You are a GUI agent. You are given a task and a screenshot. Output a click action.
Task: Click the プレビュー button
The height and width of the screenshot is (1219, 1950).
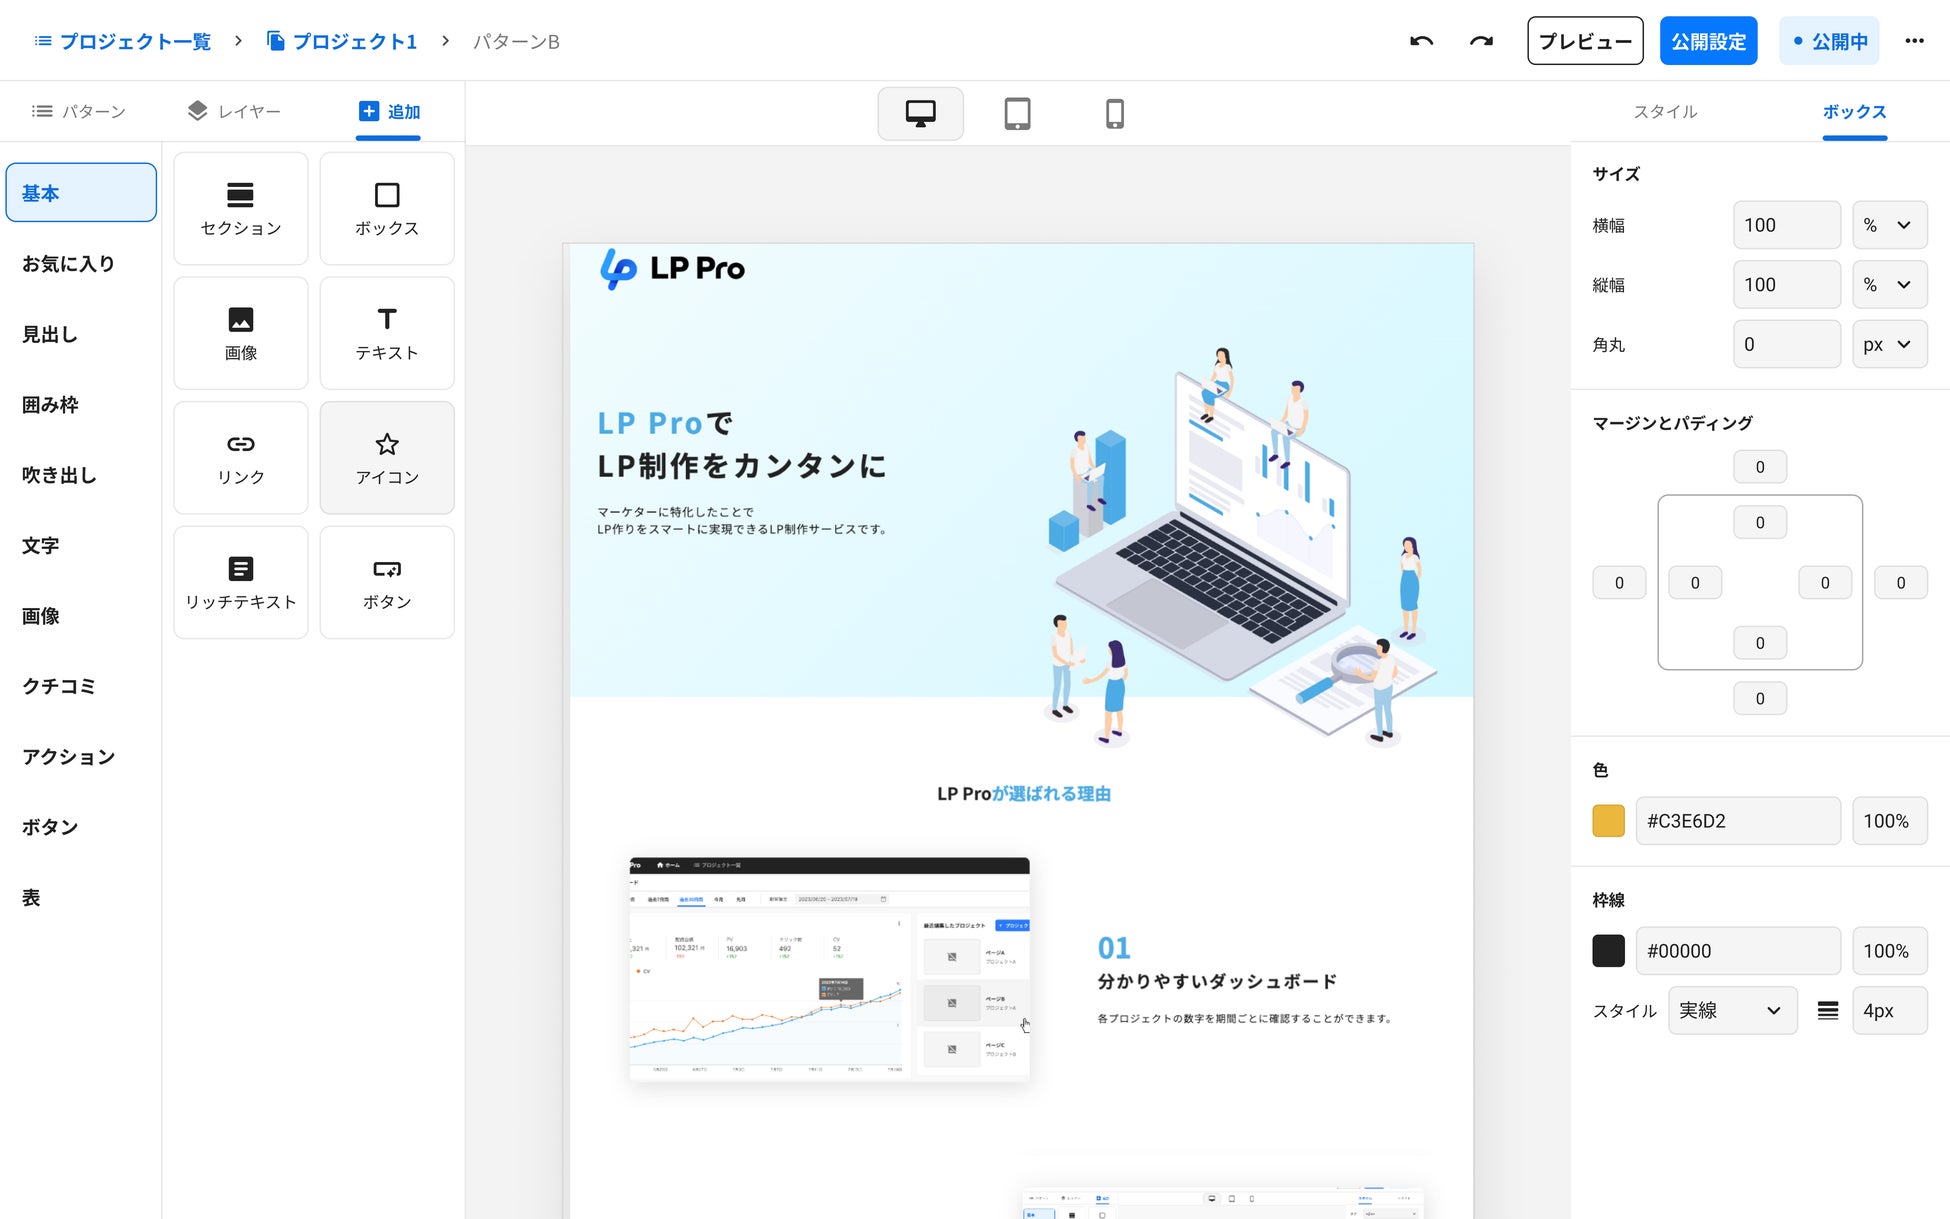1584,41
